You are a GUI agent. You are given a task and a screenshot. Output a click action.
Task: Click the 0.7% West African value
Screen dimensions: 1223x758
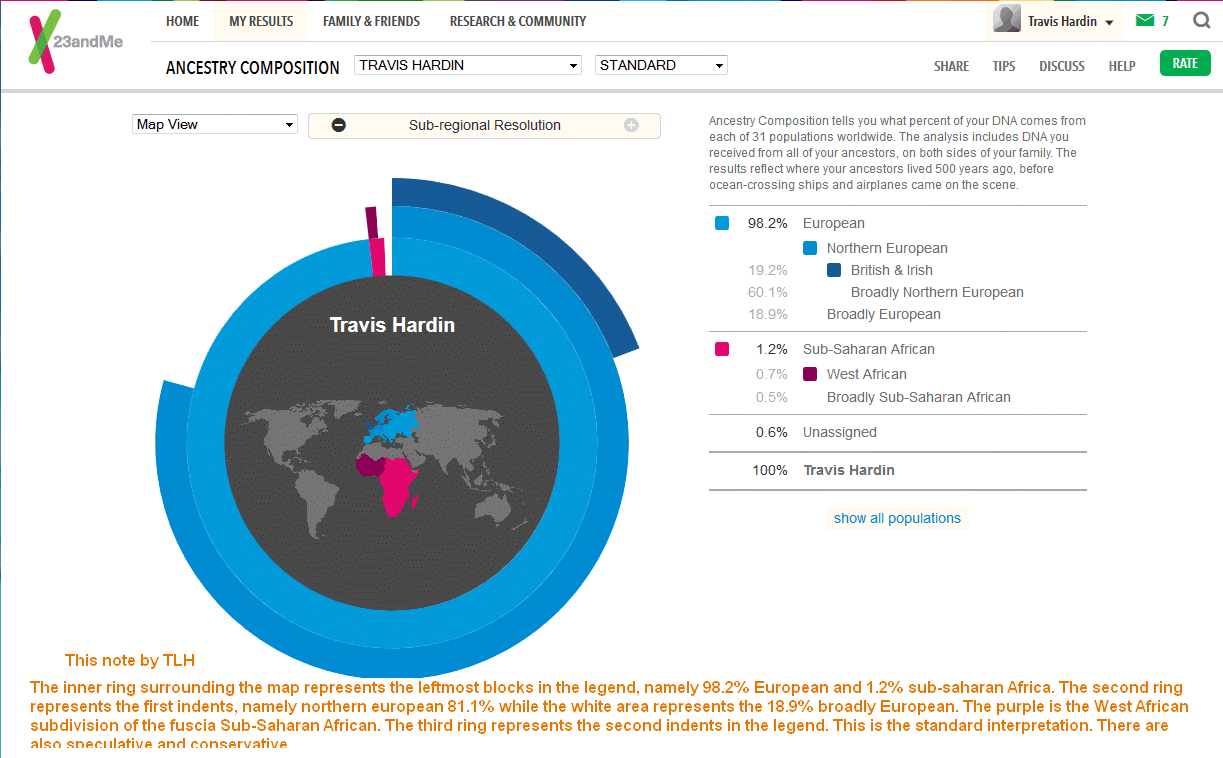tap(772, 374)
